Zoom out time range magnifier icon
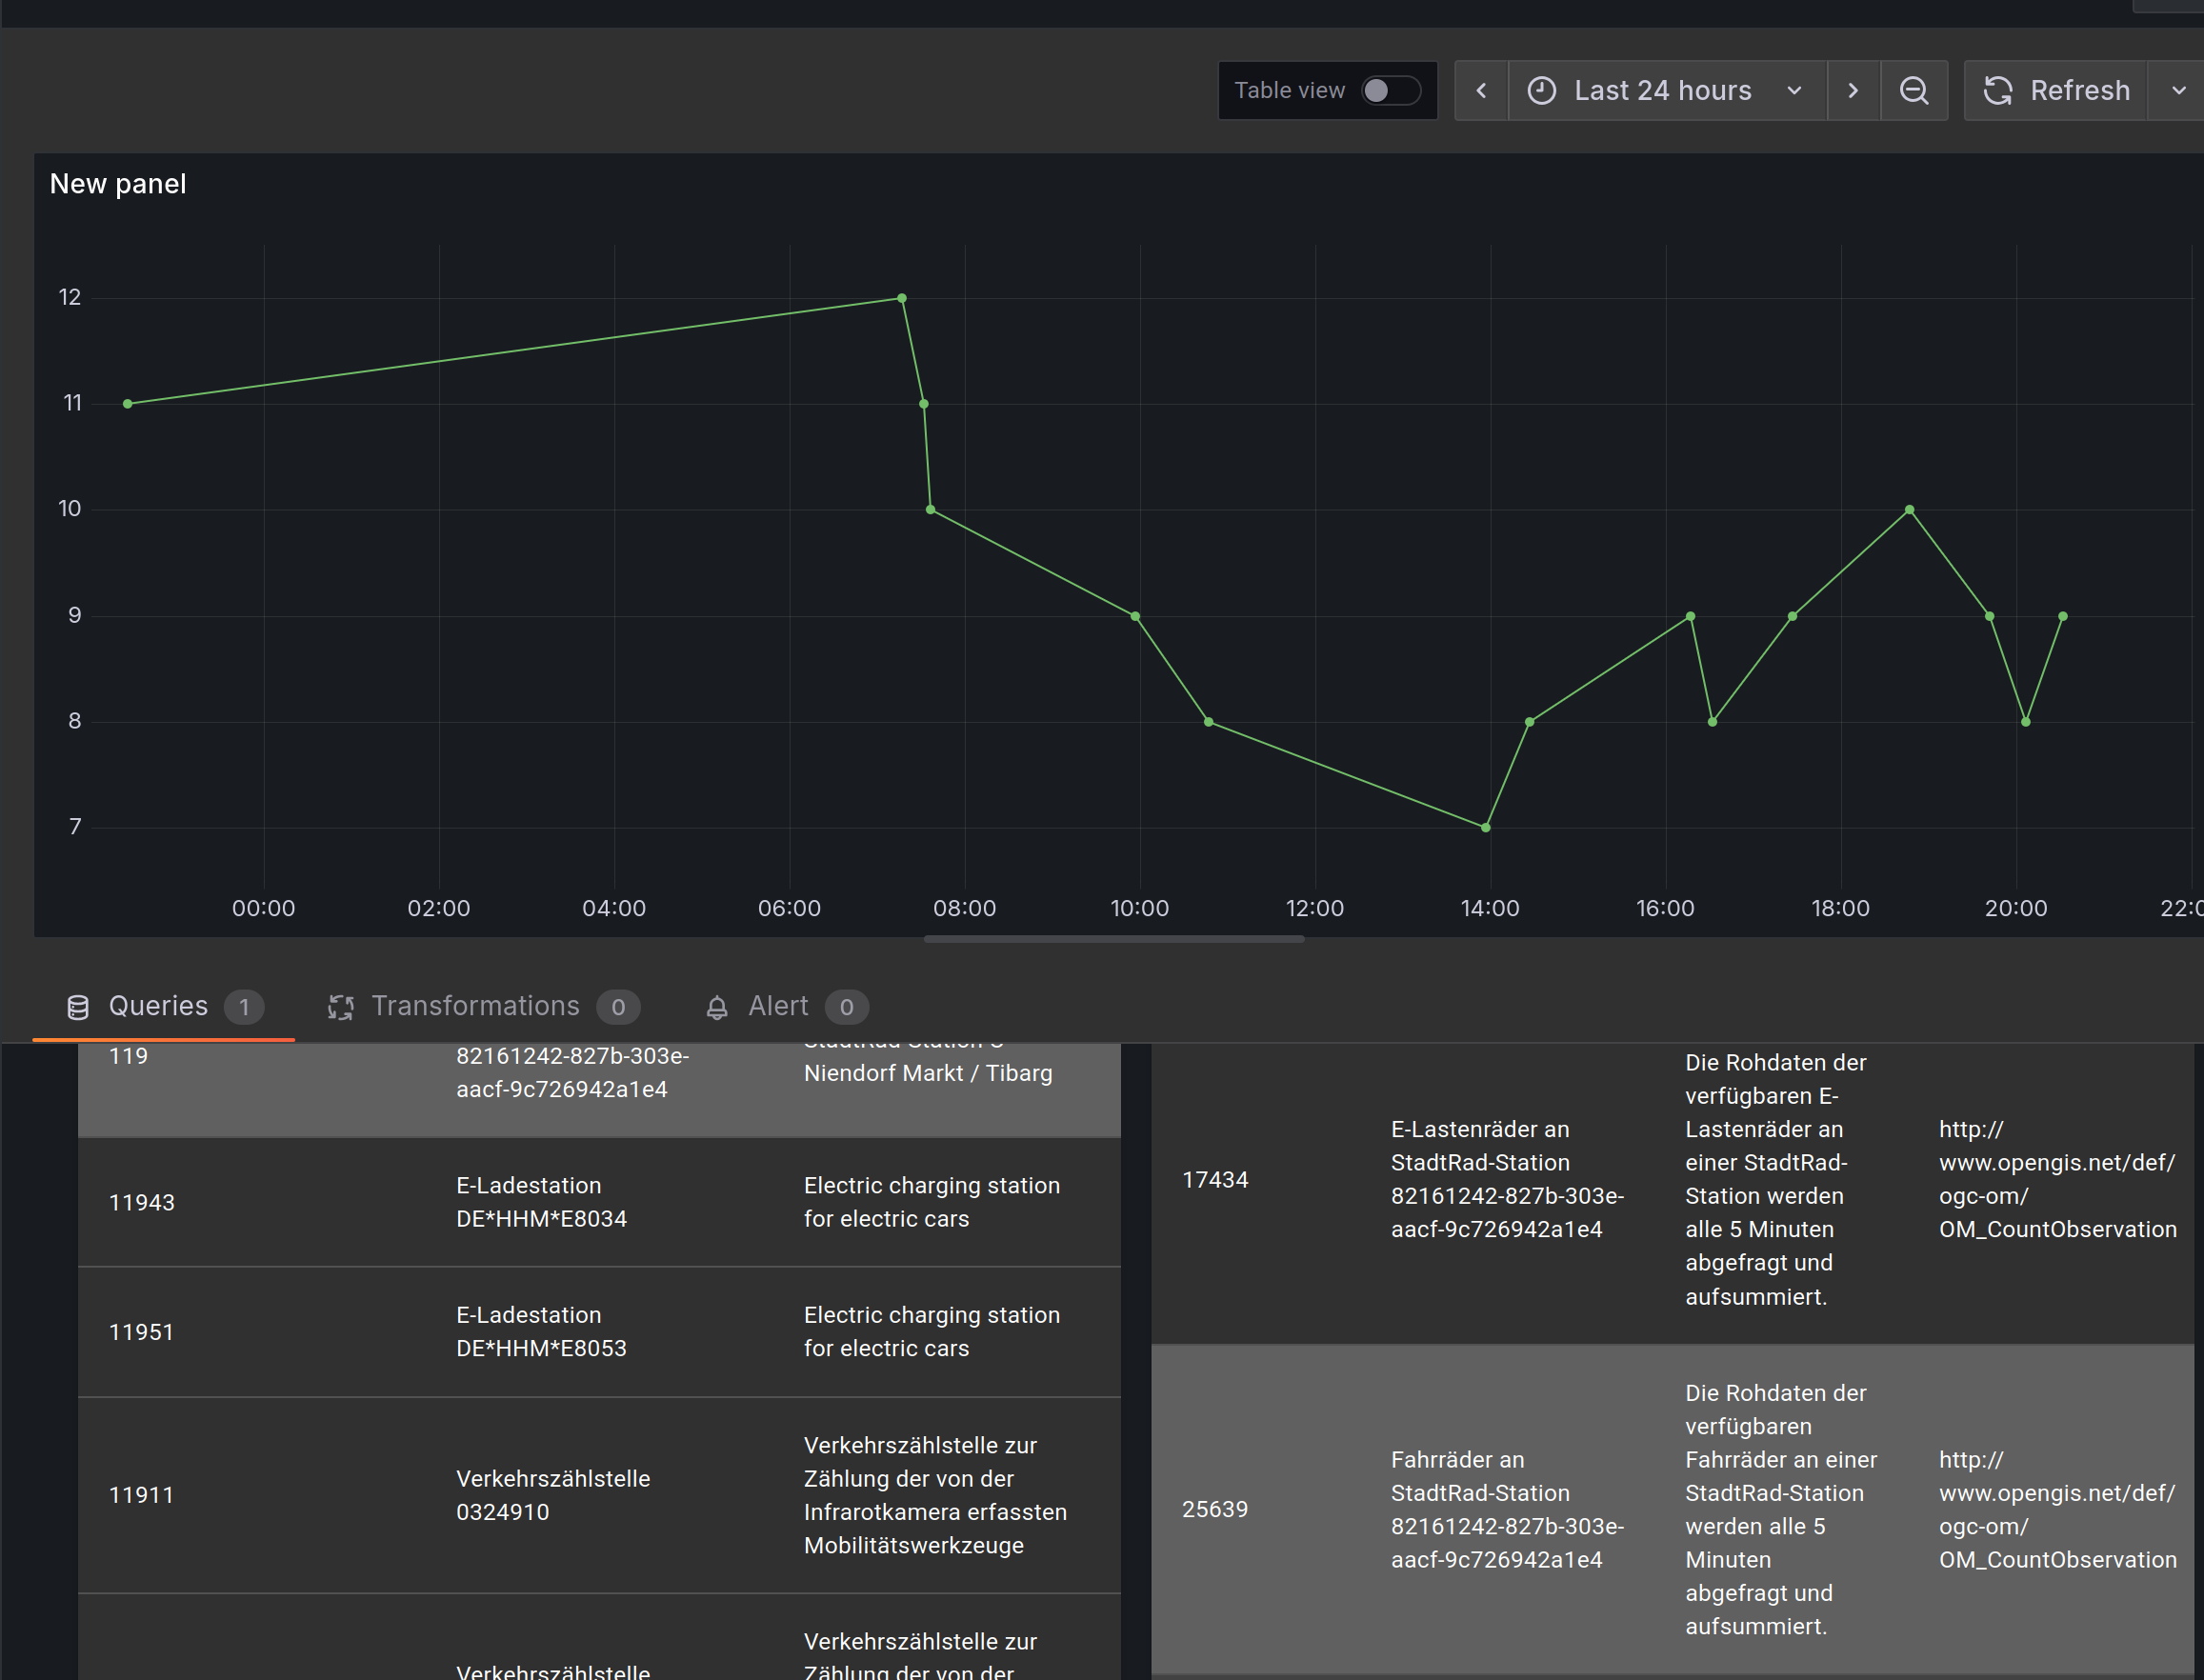2204x1680 pixels. [1914, 91]
